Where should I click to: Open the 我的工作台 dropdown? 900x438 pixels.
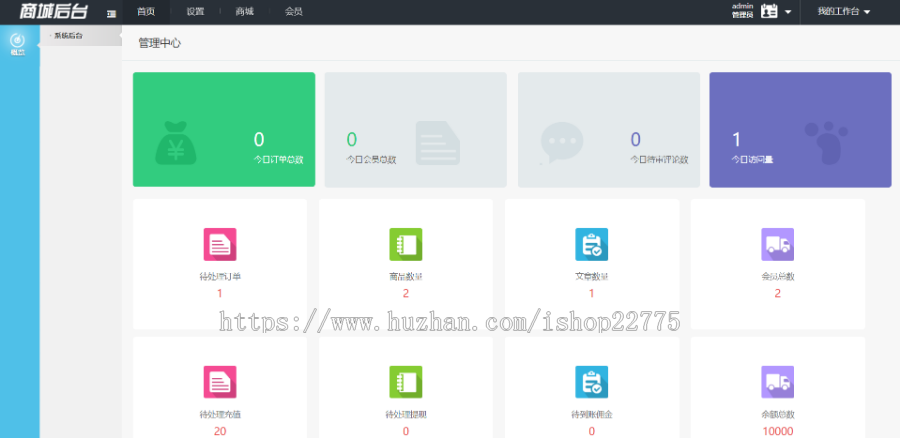pos(844,12)
